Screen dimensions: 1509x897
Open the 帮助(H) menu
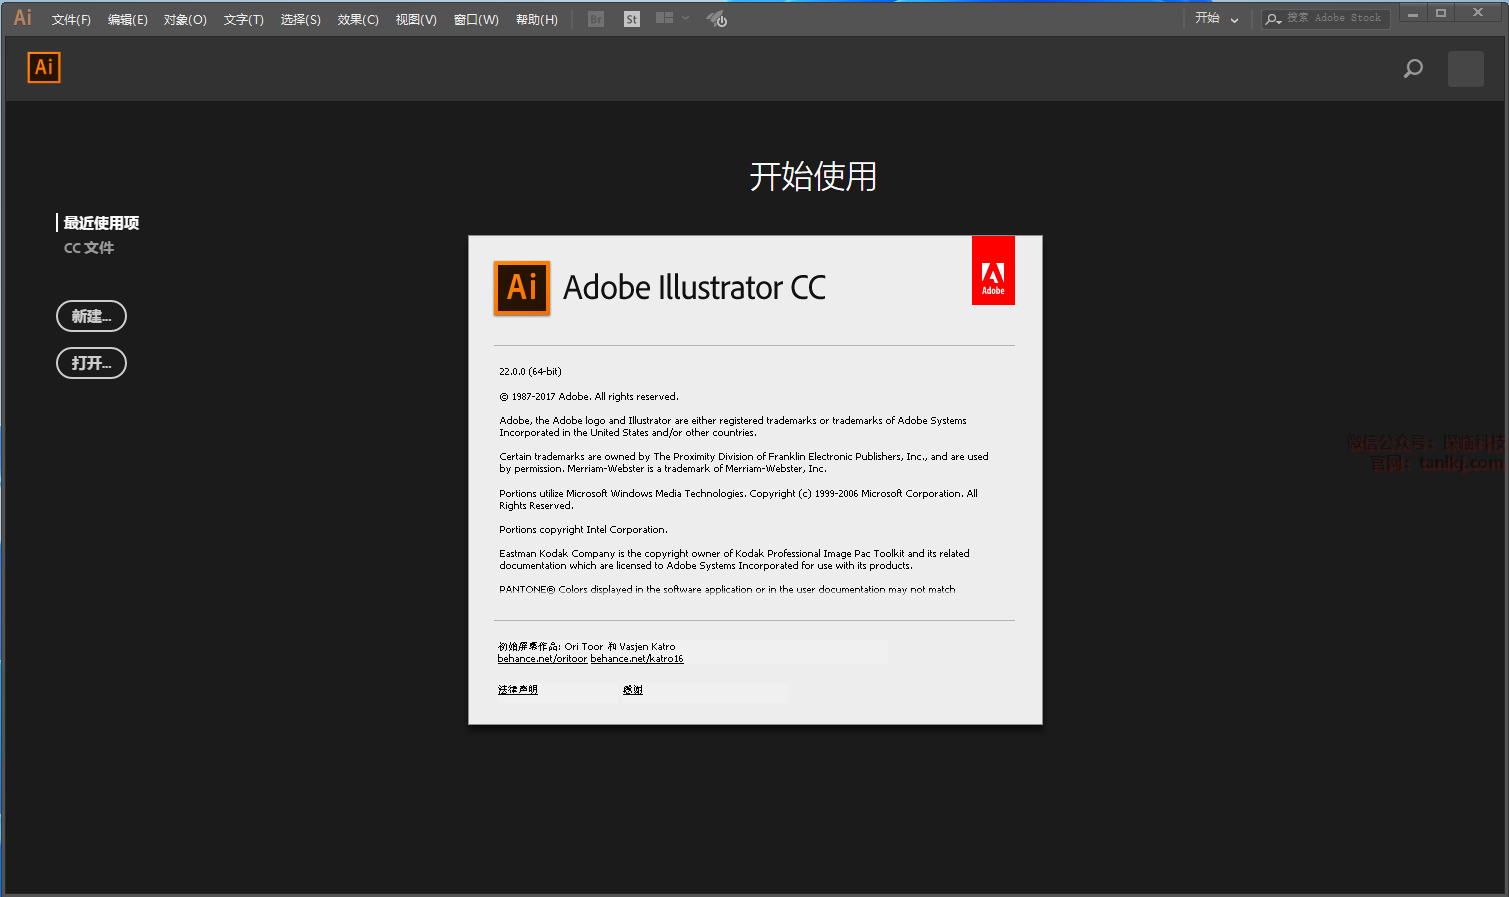[x=536, y=20]
